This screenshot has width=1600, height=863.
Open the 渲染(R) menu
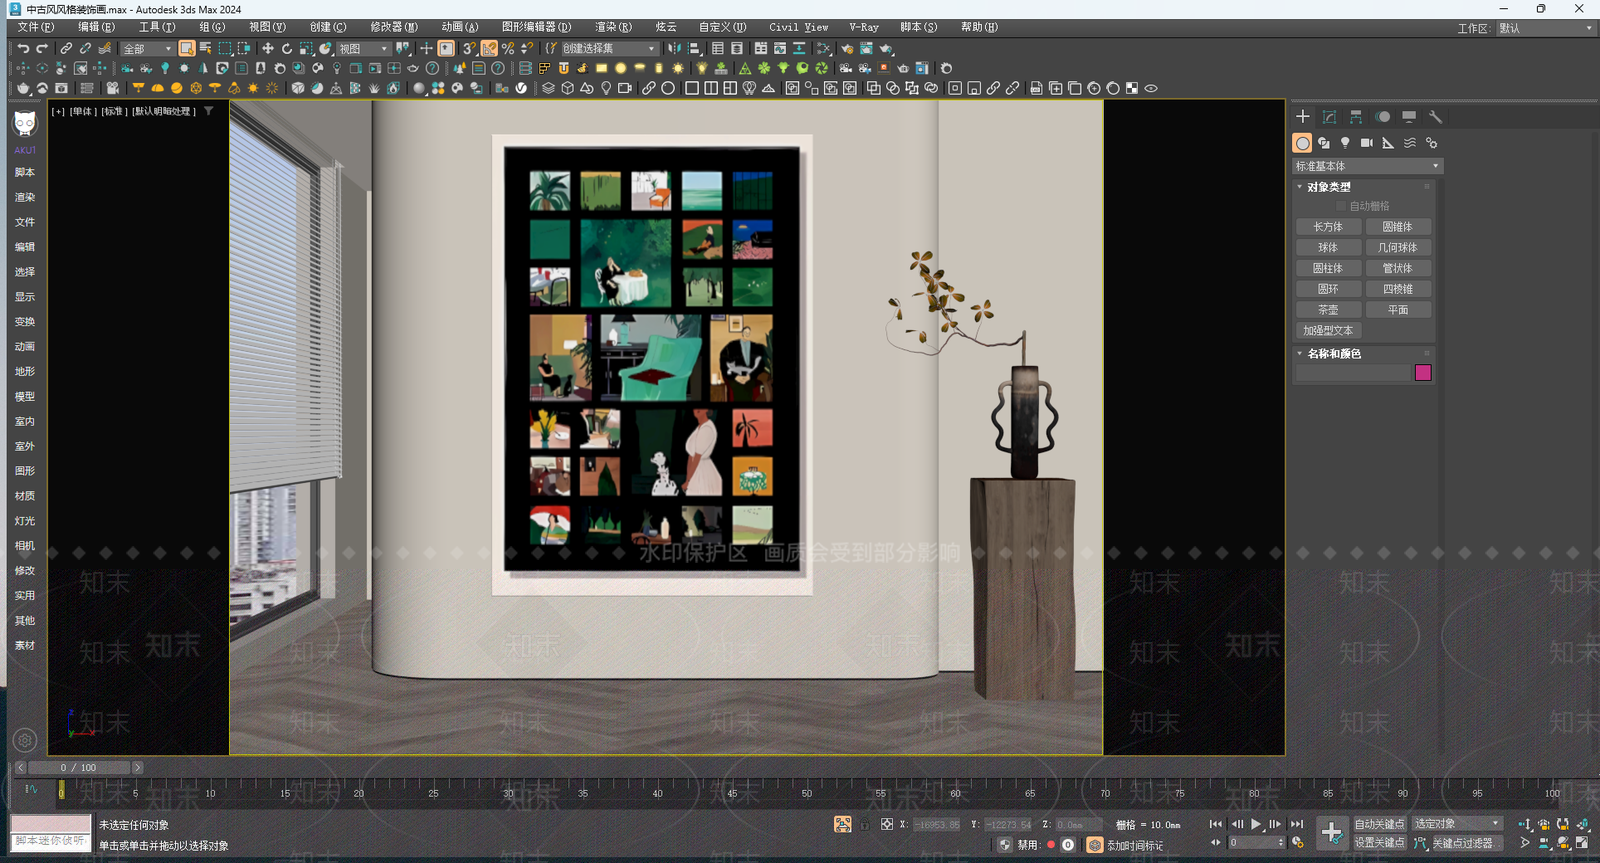(x=613, y=27)
